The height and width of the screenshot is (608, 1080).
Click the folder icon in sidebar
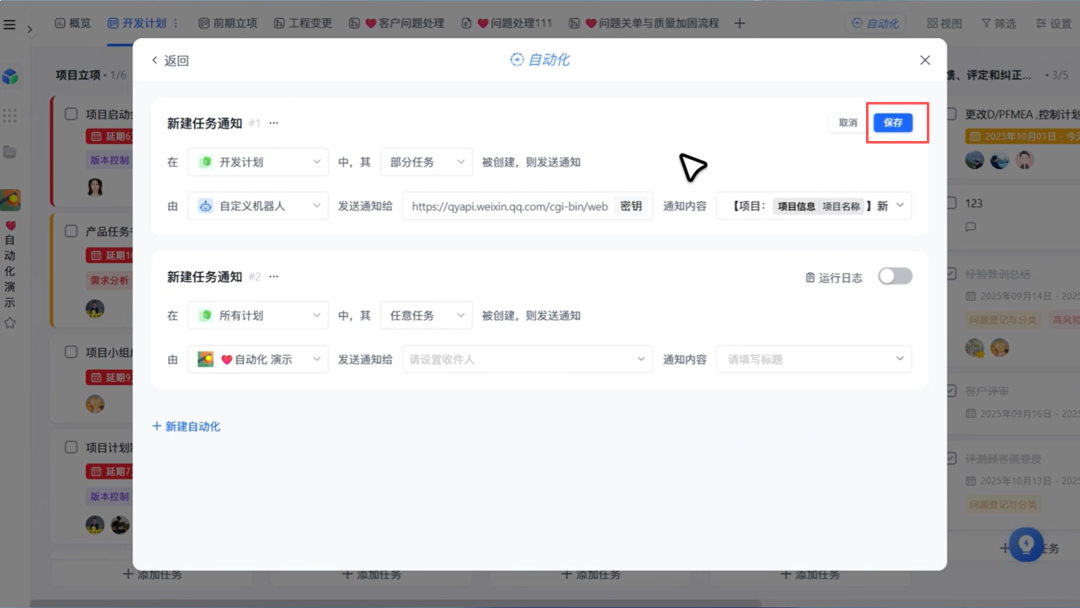tap(10, 151)
